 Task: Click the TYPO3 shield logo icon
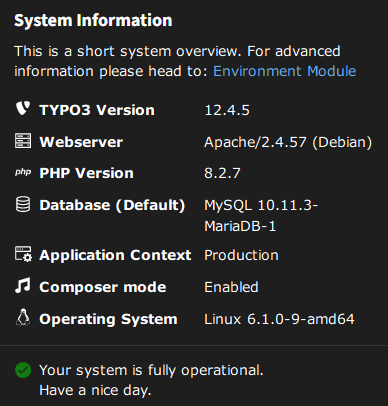pyautogui.click(x=23, y=109)
